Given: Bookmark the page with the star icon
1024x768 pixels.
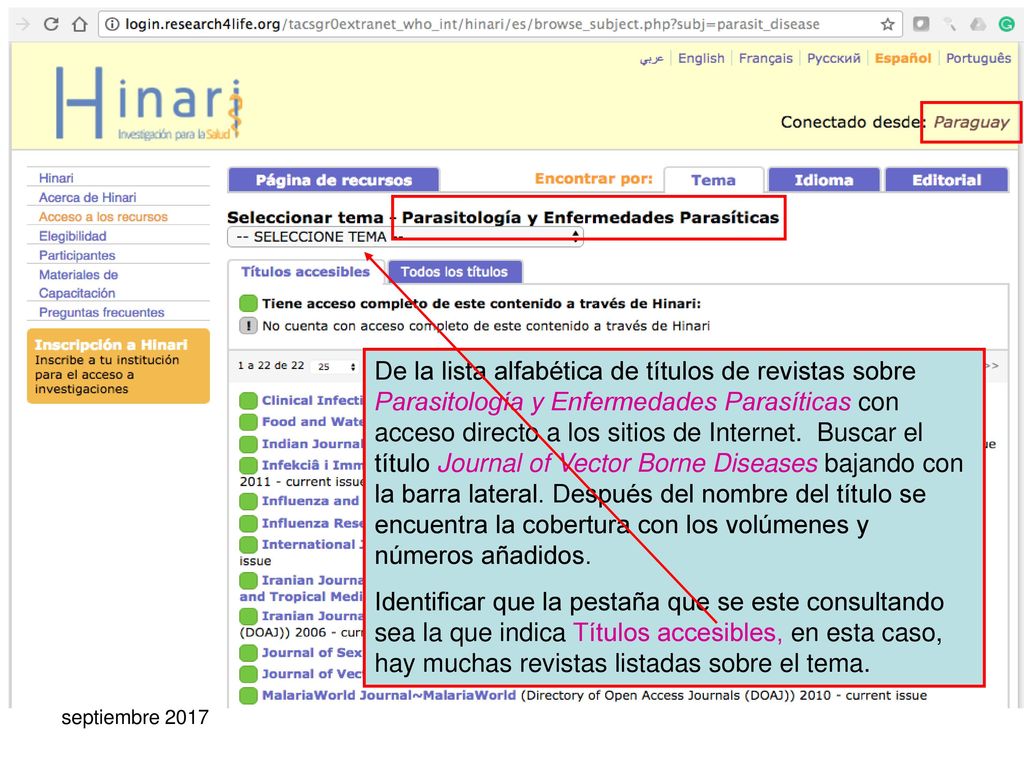Looking at the screenshot, I should (887, 24).
